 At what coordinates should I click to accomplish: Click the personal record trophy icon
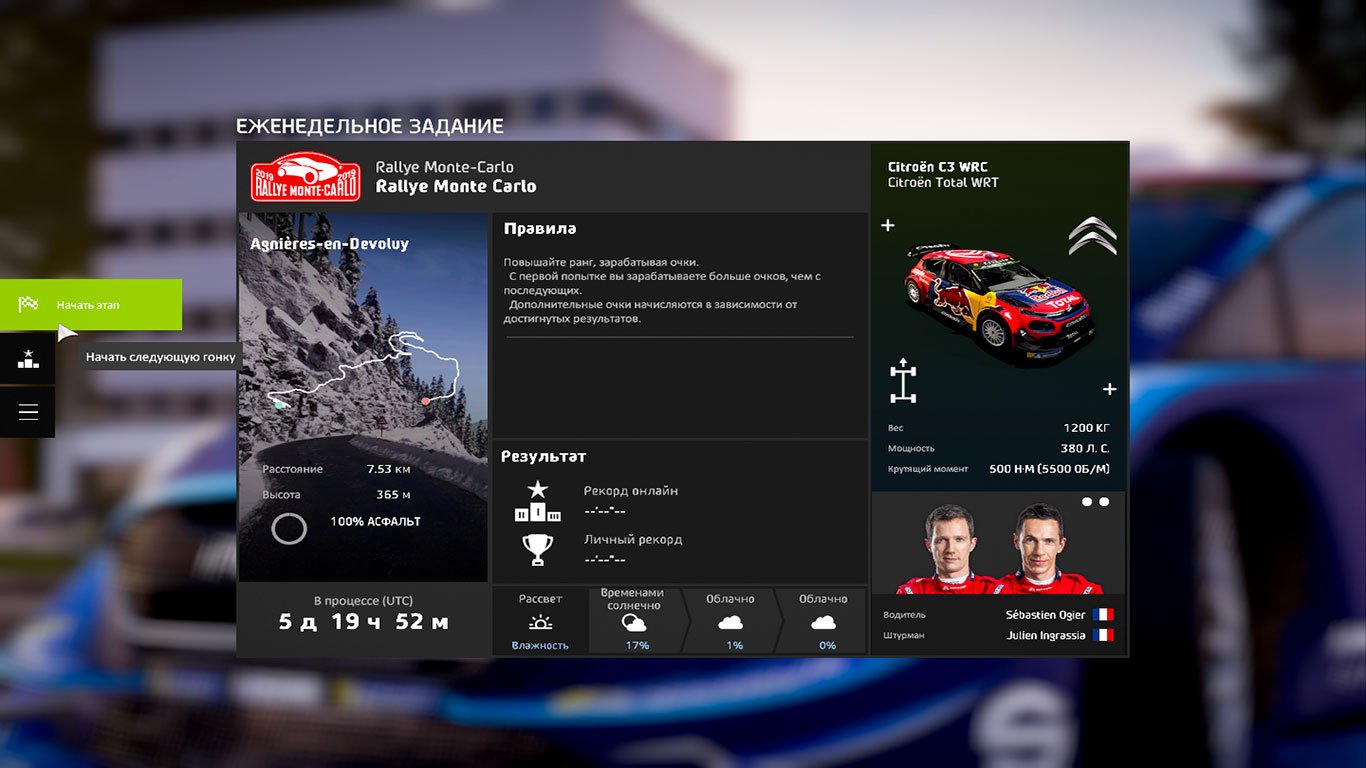[538, 549]
